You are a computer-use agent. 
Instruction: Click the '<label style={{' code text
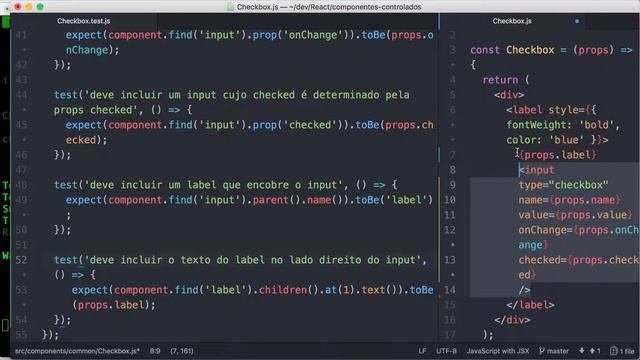551,110
